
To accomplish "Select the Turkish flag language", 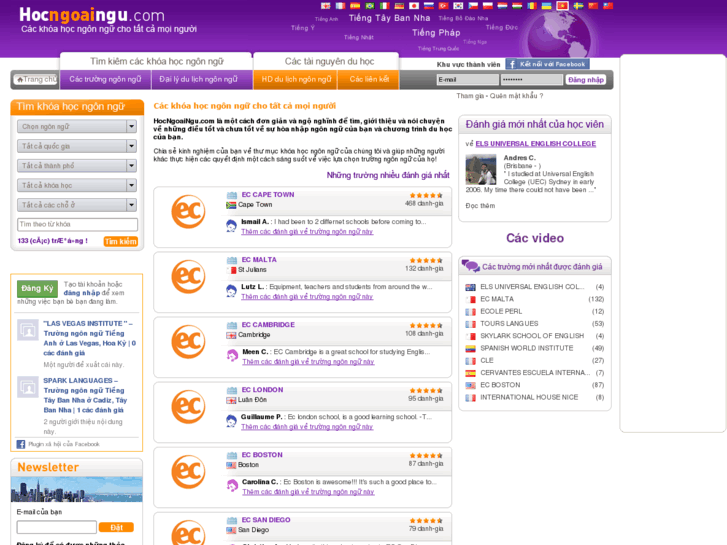I will click(x=444, y=6).
